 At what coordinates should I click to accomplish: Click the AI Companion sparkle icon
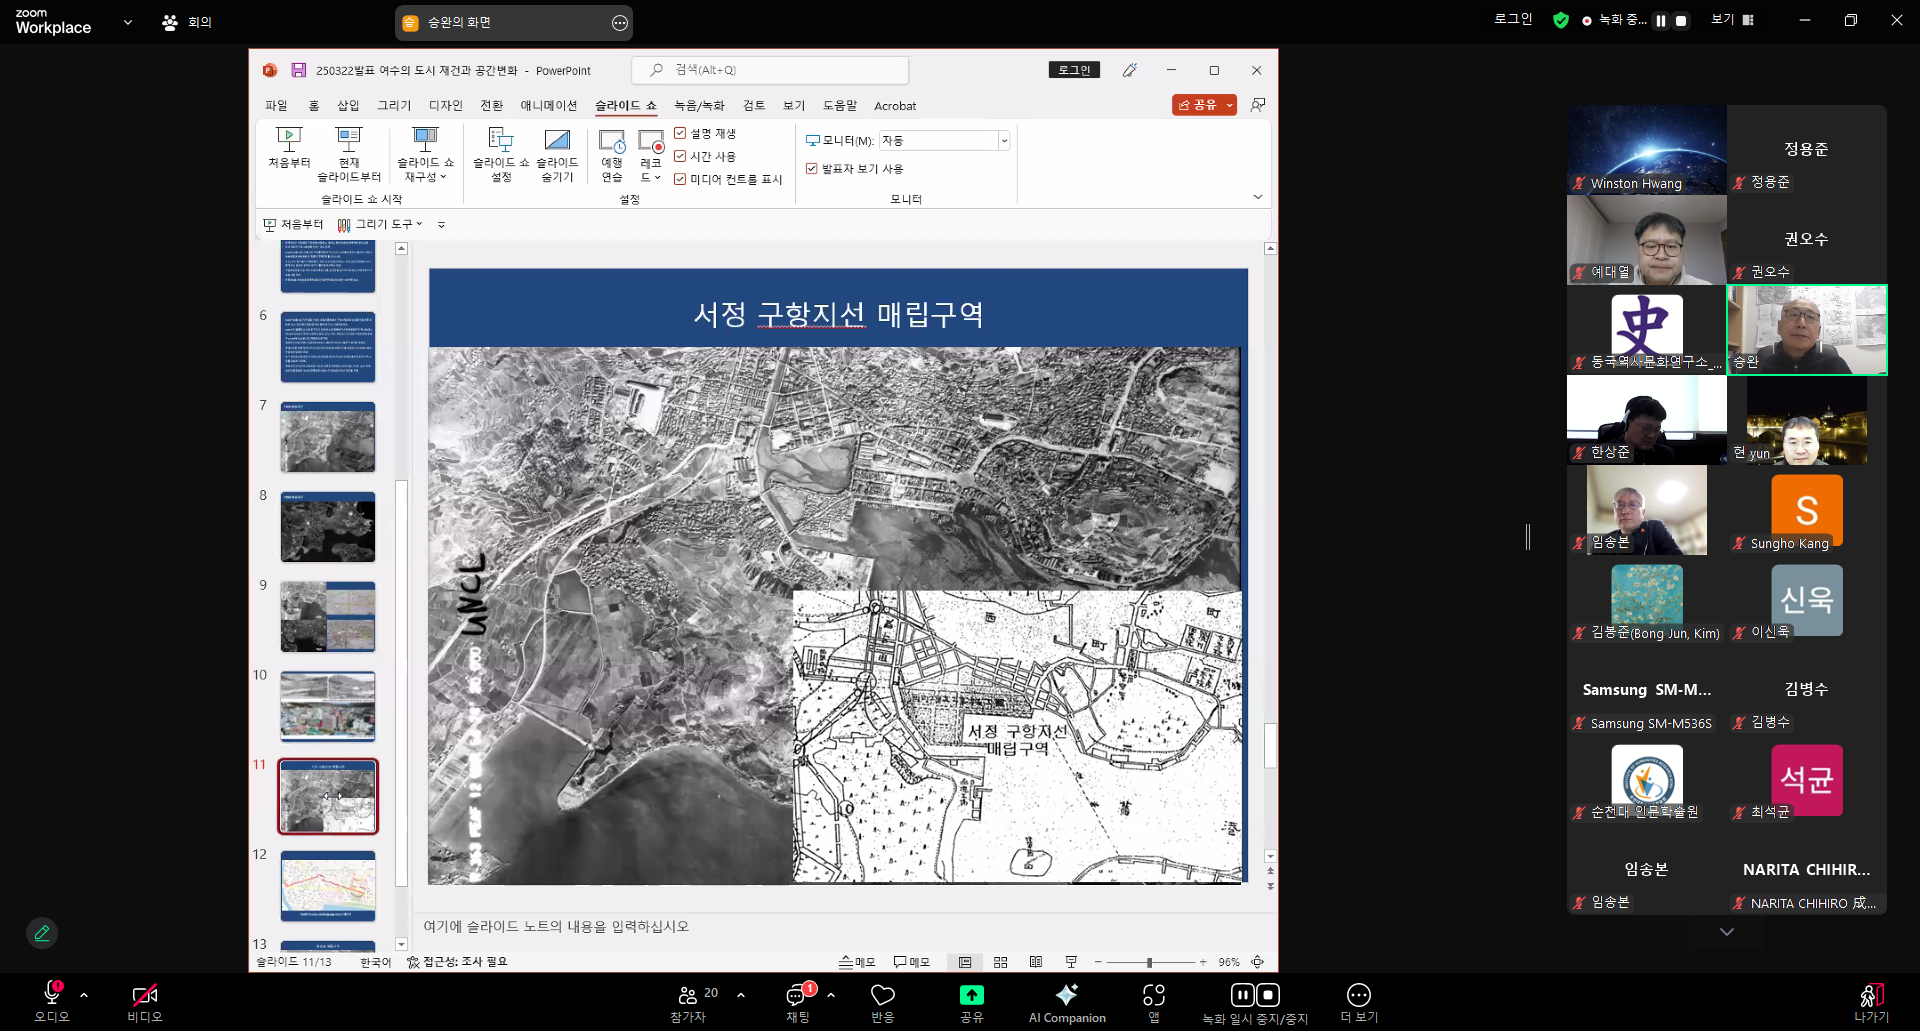1067,995
